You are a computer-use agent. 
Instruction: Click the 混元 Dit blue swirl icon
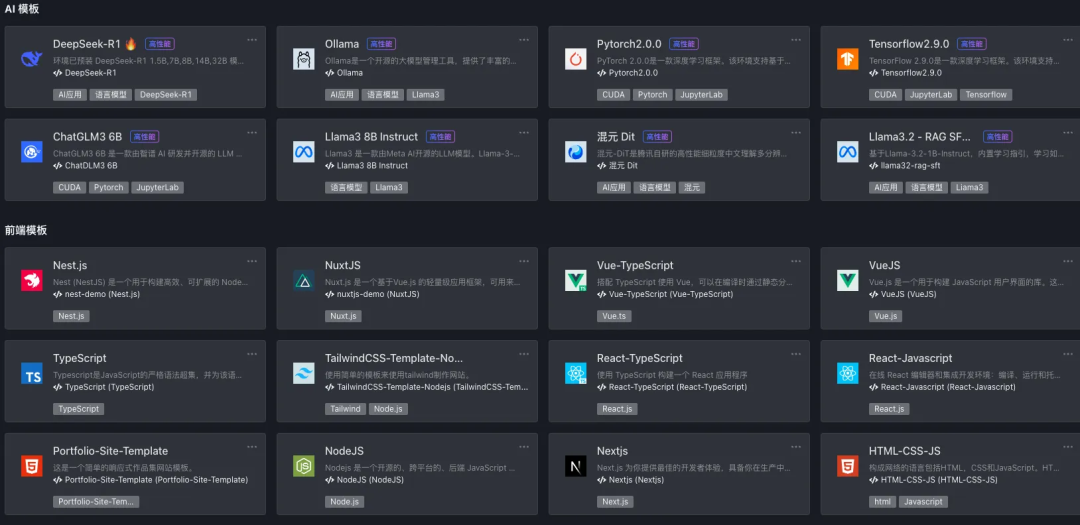pos(576,152)
